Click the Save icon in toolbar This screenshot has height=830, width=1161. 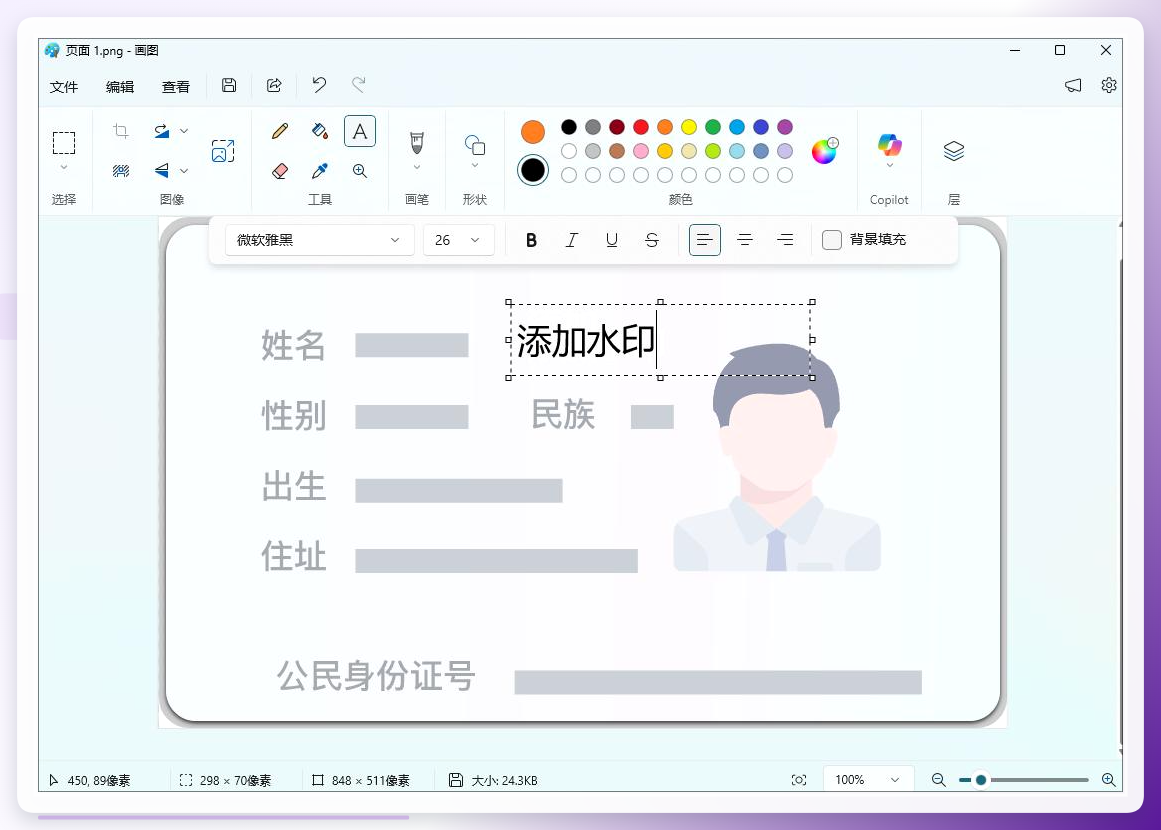click(x=229, y=85)
